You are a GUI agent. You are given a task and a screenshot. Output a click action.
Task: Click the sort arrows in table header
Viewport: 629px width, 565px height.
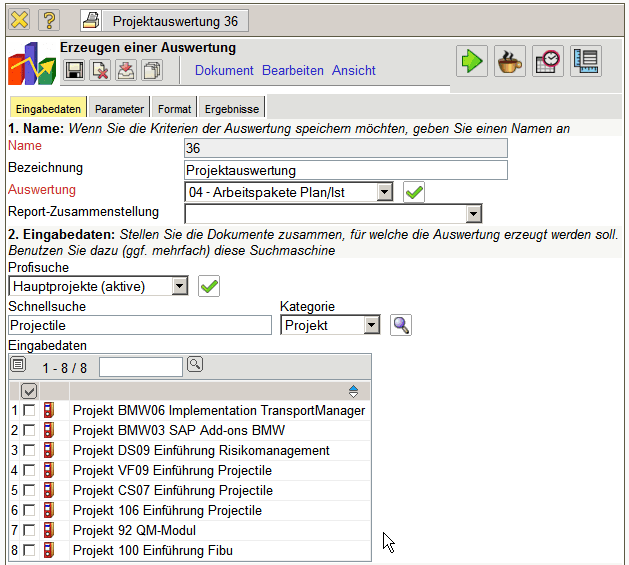[353, 391]
